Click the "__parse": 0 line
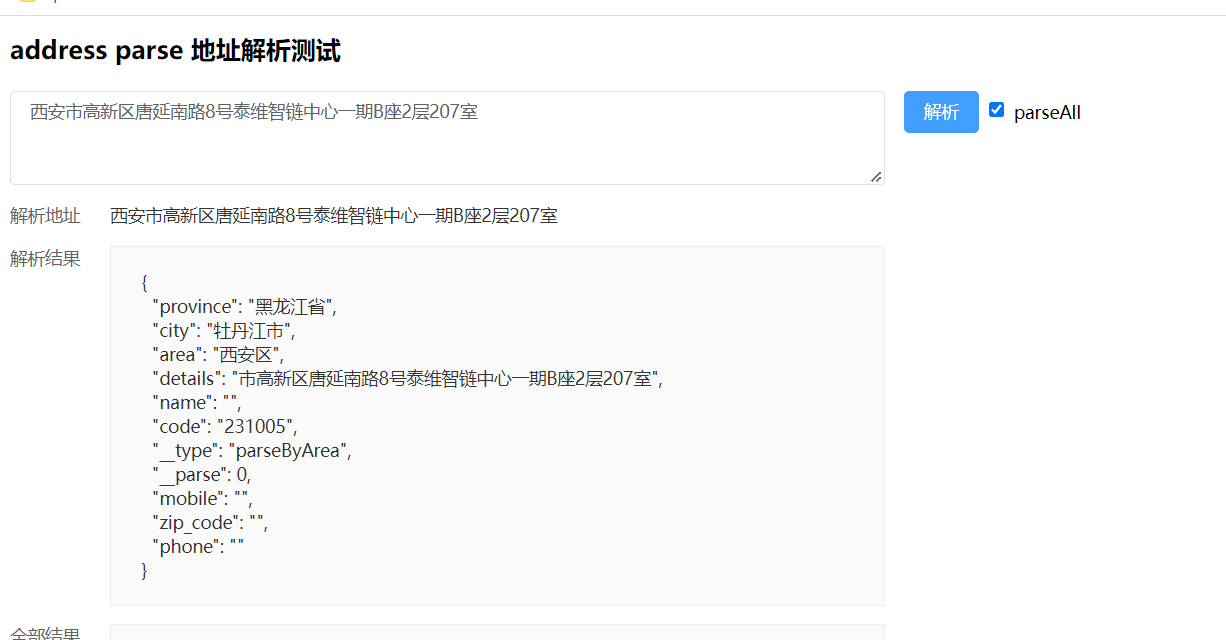Viewport: 1226px width, 640px height. [202, 474]
